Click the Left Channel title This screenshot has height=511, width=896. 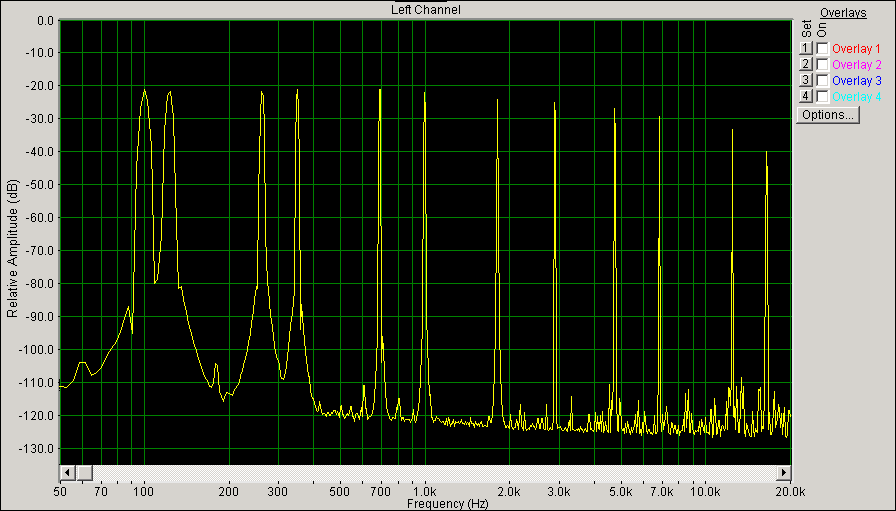click(426, 10)
